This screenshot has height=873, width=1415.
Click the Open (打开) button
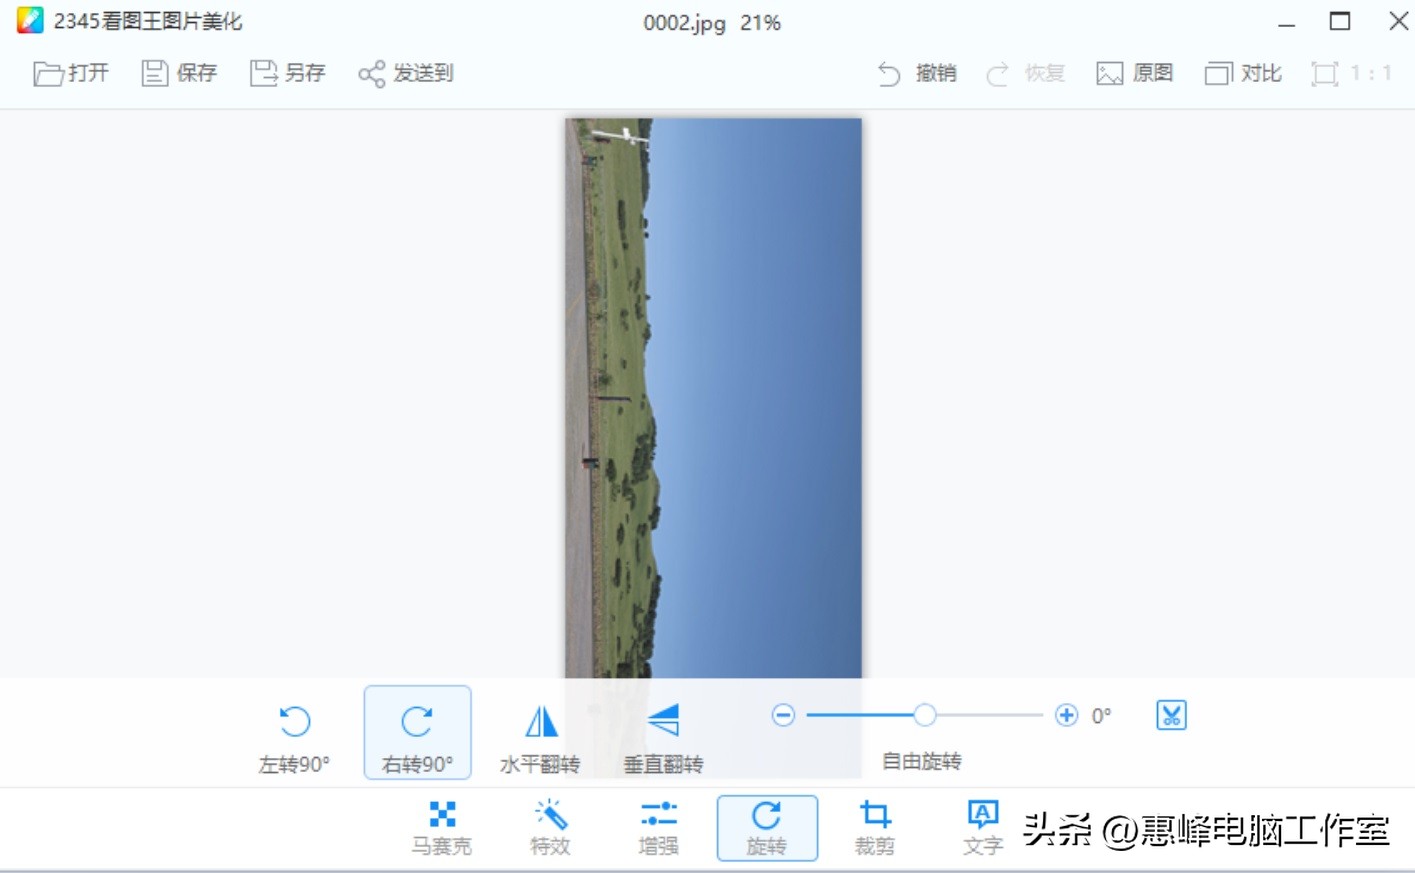[x=71, y=72]
